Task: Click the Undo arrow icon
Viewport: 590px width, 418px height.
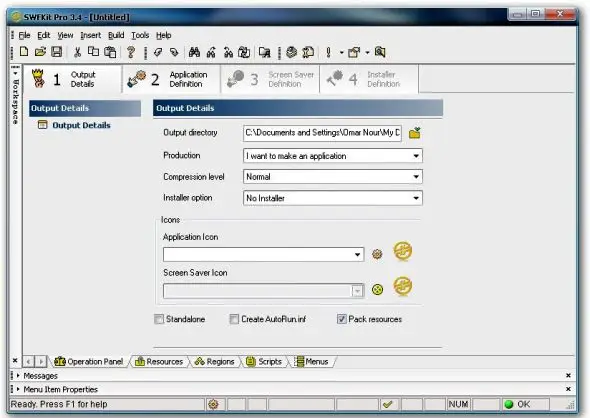Action: (x=158, y=52)
